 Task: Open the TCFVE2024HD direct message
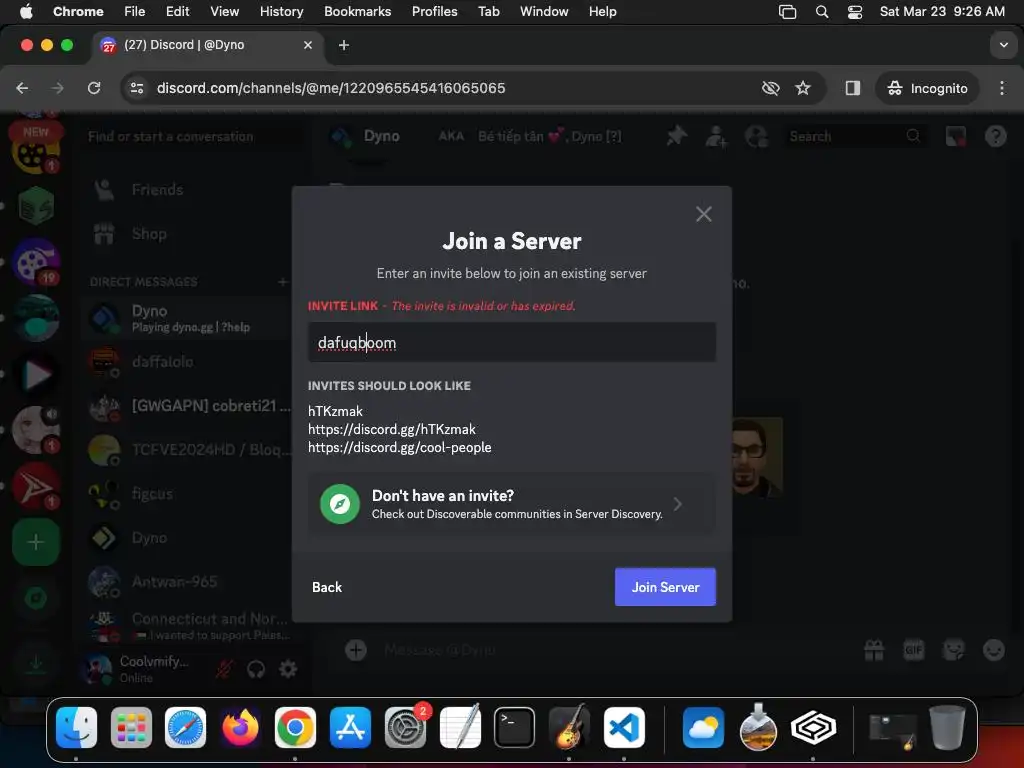point(189,449)
